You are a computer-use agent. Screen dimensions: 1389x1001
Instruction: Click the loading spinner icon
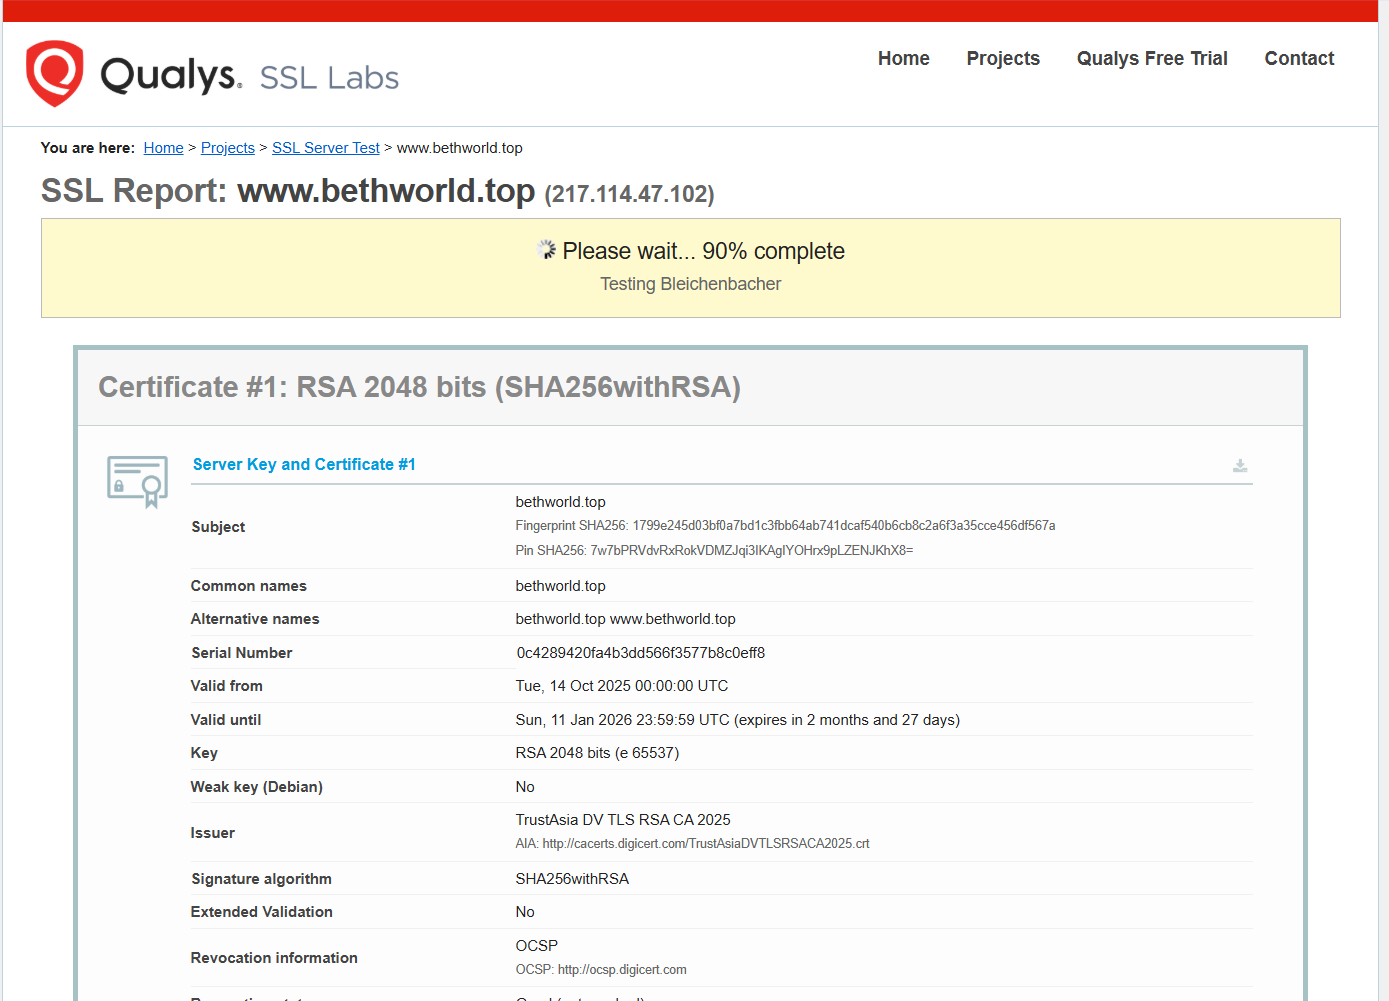click(546, 250)
